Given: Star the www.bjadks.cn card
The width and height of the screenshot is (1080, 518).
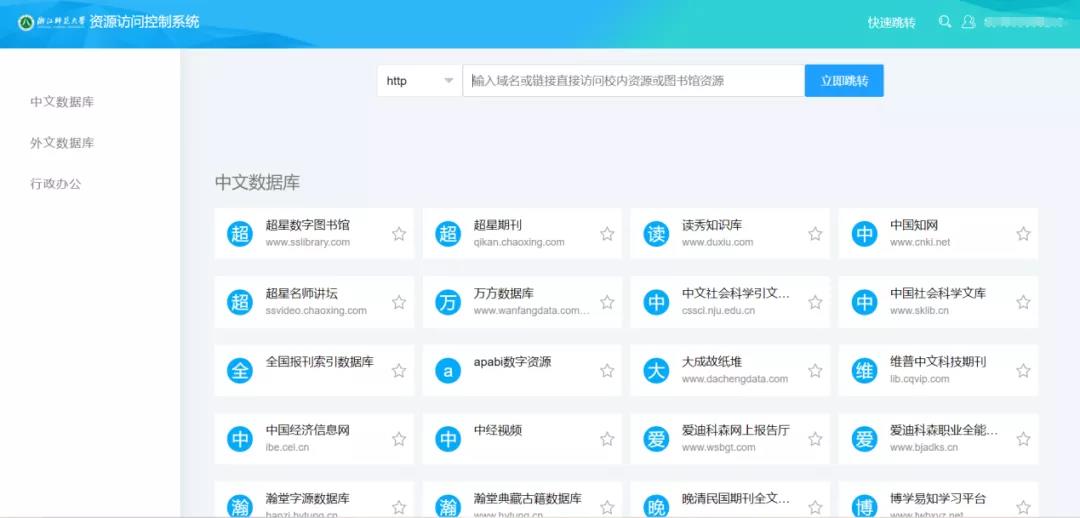Looking at the screenshot, I should pos(1024,439).
